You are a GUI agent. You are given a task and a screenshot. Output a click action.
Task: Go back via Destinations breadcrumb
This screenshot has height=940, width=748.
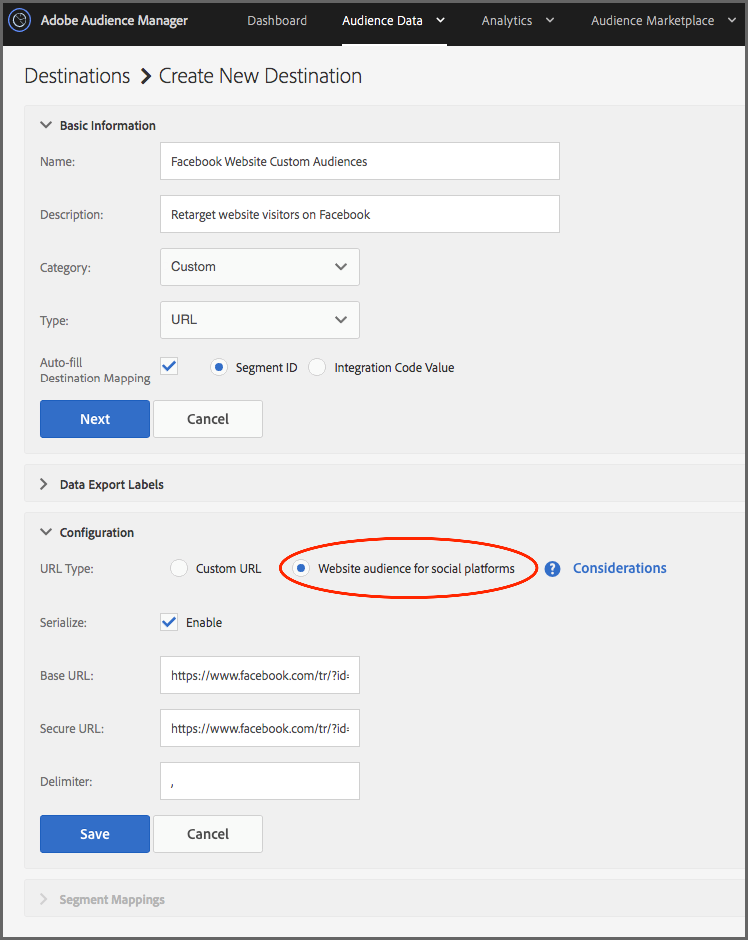pyautogui.click(x=77, y=76)
